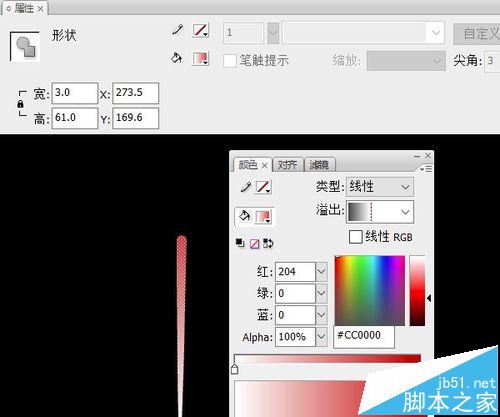Click the X position field 273.5
Viewport: 500px width, 417px height.
coord(136,93)
